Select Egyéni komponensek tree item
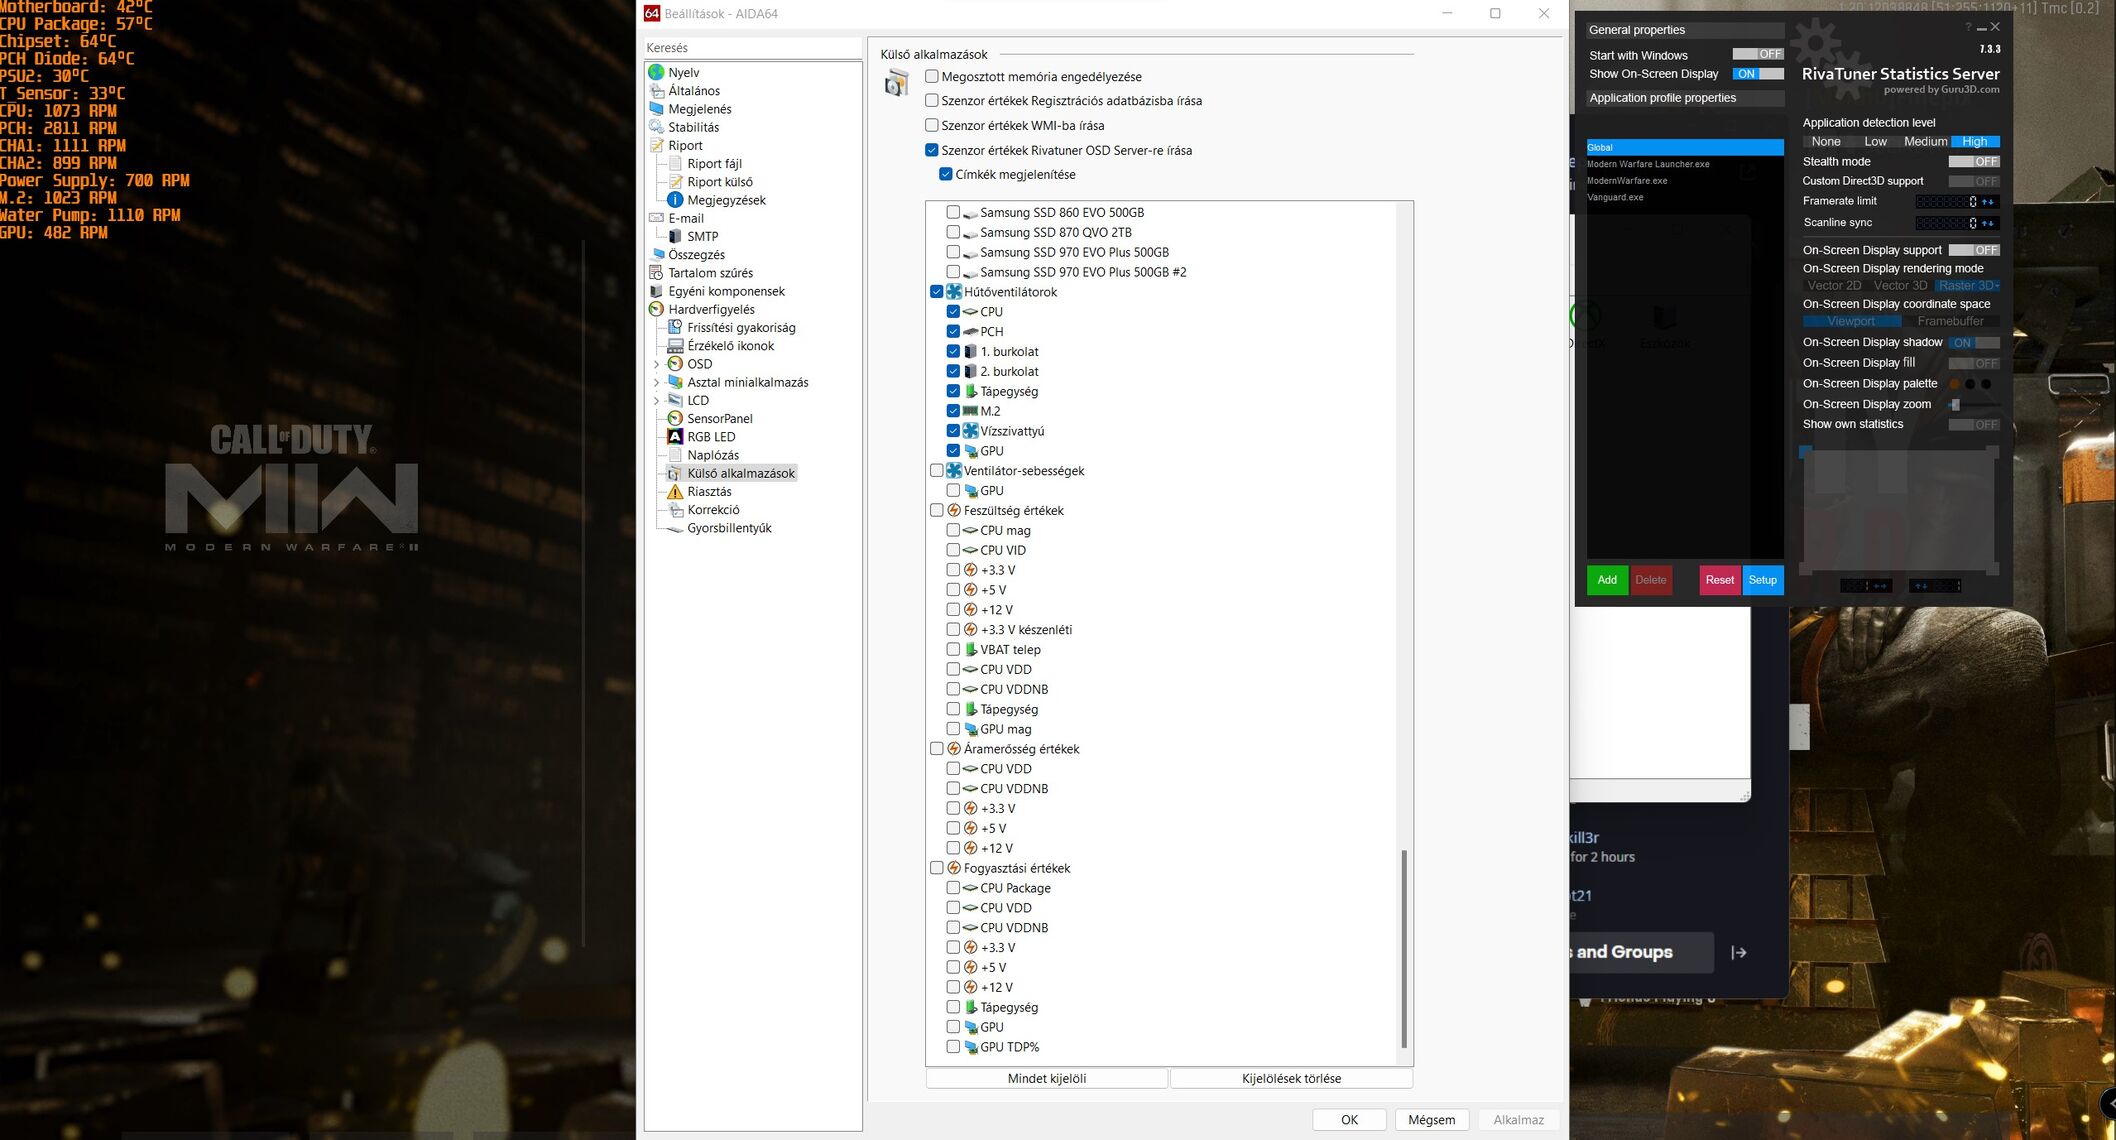The width and height of the screenshot is (2116, 1140). click(x=727, y=291)
